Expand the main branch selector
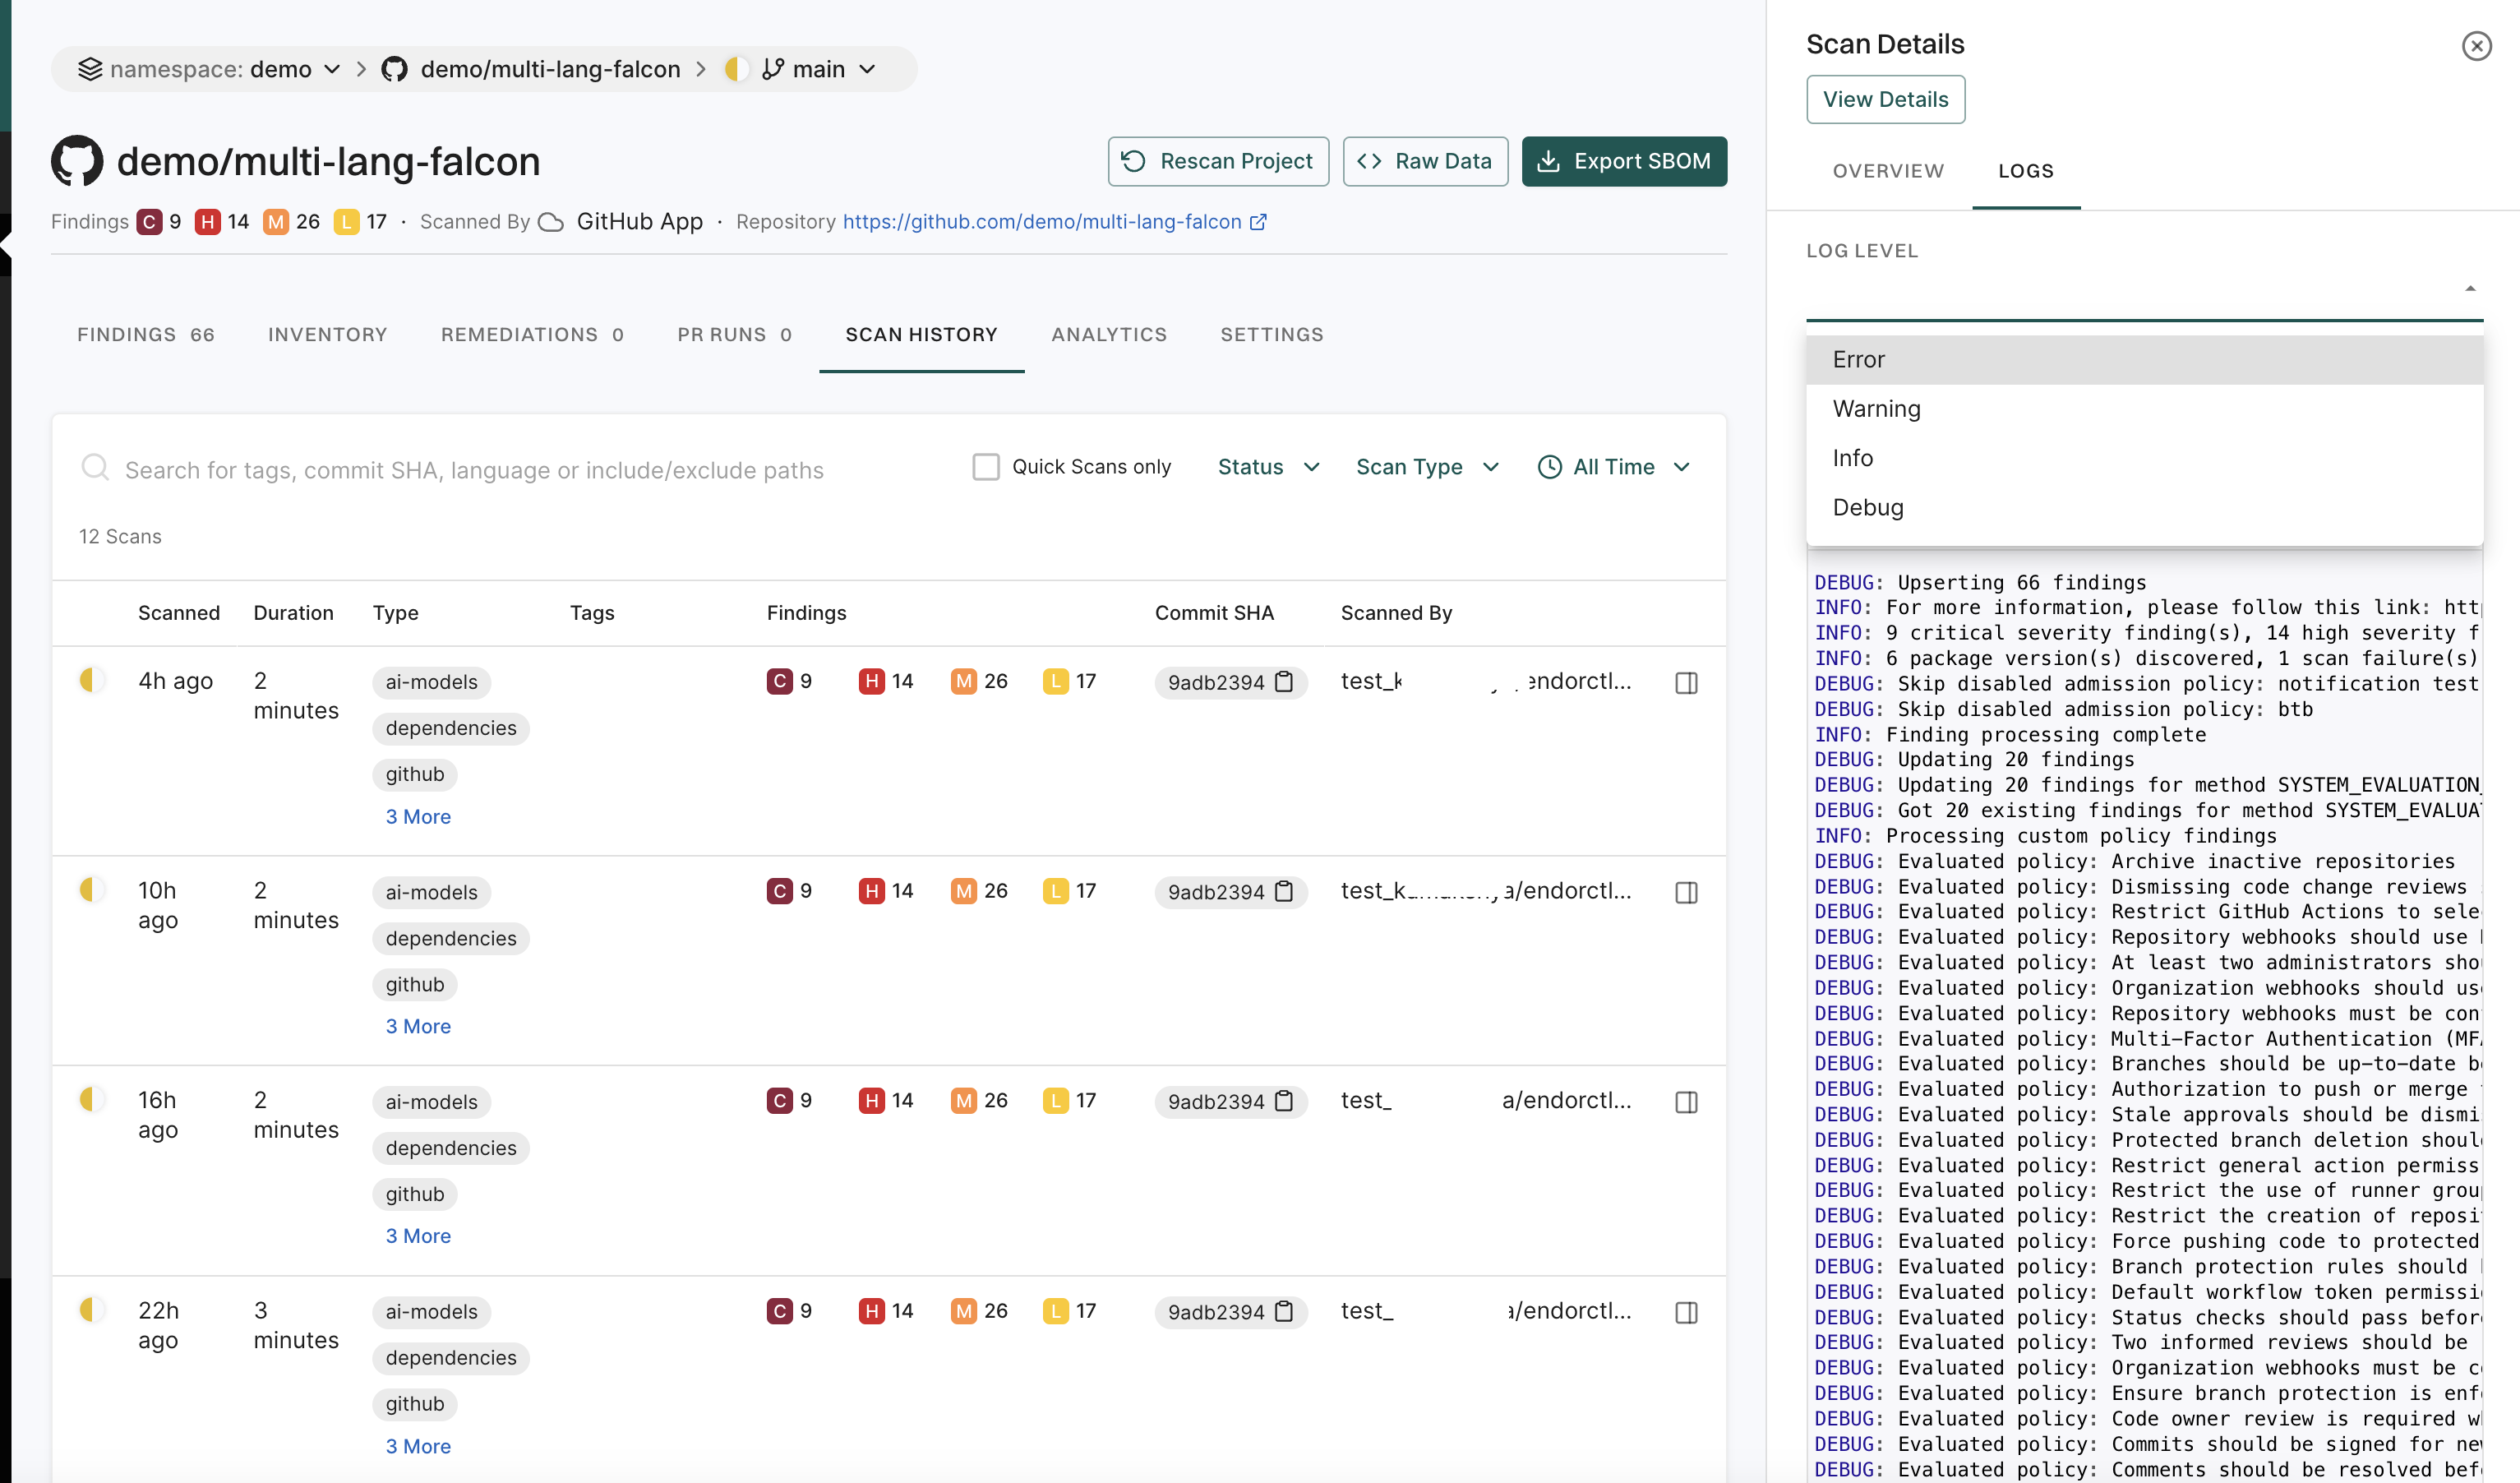This screenshot has width=2520, height=1483. click(x=867, y=68)
